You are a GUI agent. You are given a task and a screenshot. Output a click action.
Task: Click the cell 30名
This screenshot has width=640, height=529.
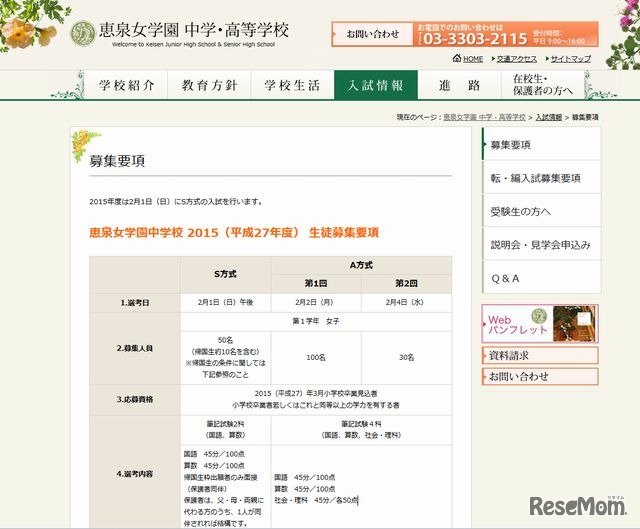(407, 358)
